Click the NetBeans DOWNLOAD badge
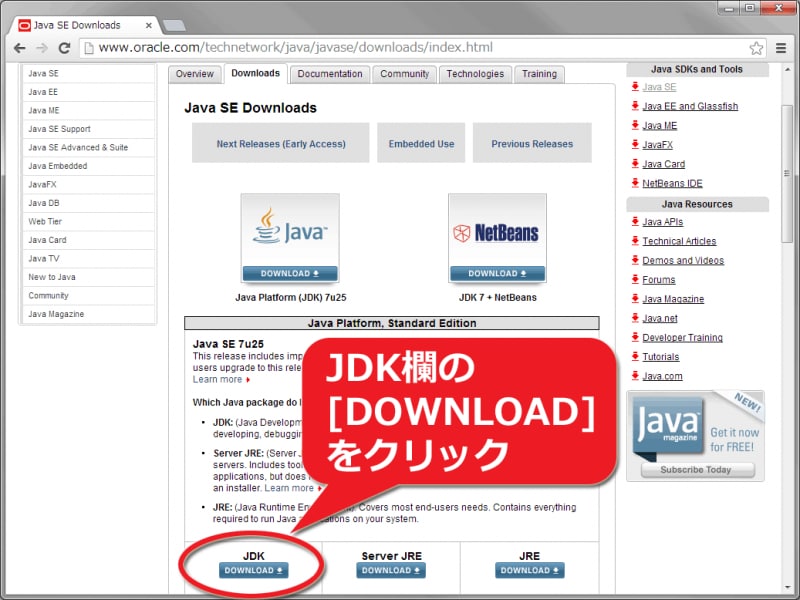Viewport: 800px width, 600px height. click(x=497, y=272)
